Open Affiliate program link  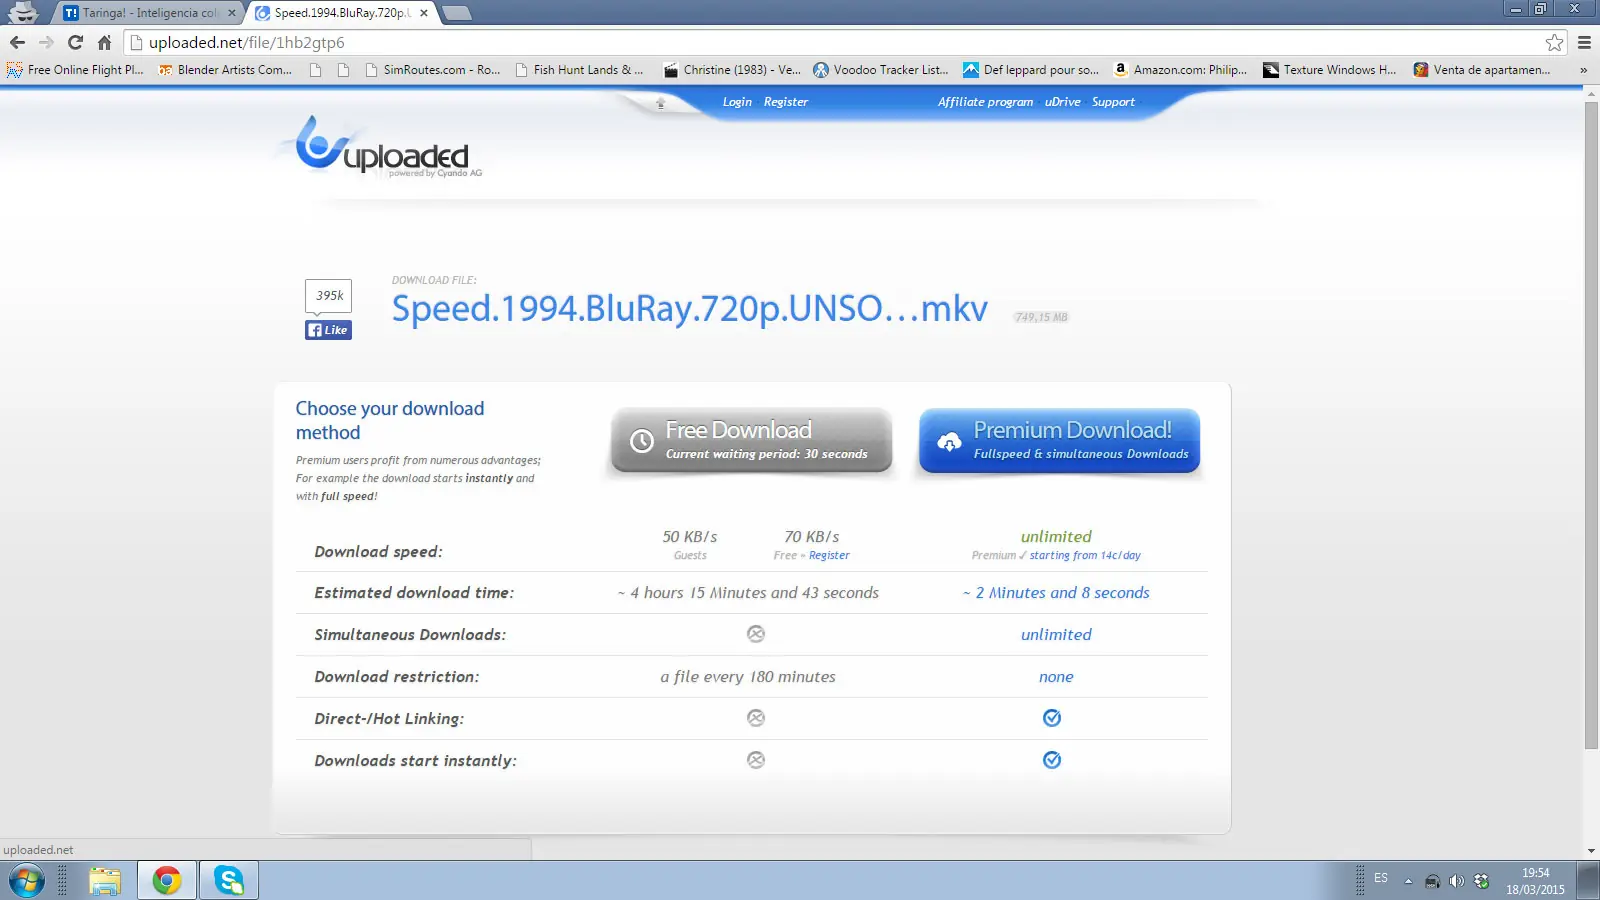tap(985, 102)
